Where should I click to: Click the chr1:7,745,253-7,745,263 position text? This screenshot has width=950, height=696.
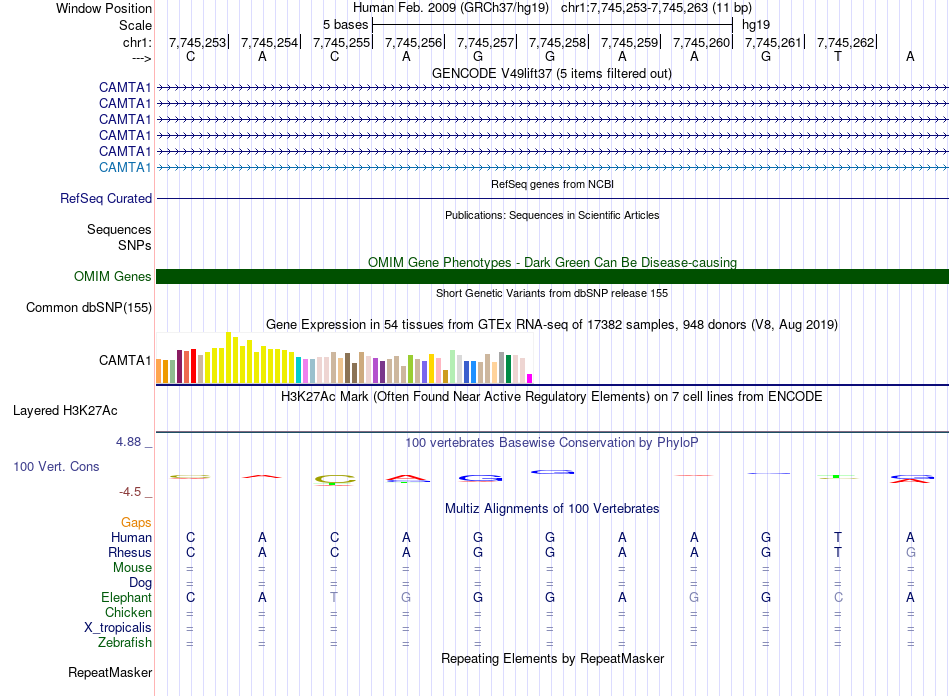[656, 8]
